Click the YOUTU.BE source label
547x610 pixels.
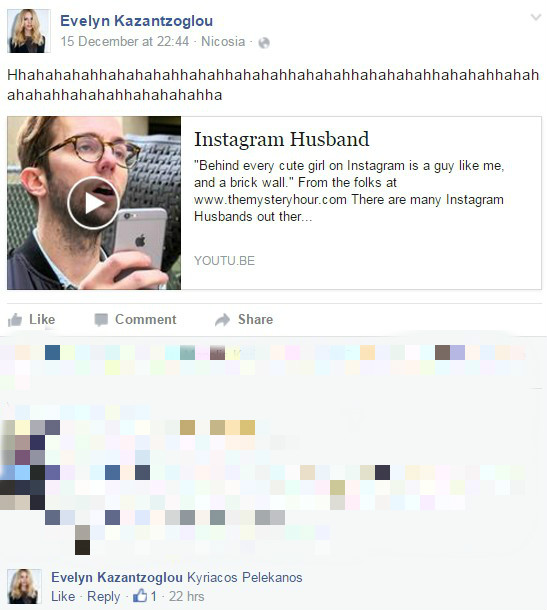(x=224, y=261)
